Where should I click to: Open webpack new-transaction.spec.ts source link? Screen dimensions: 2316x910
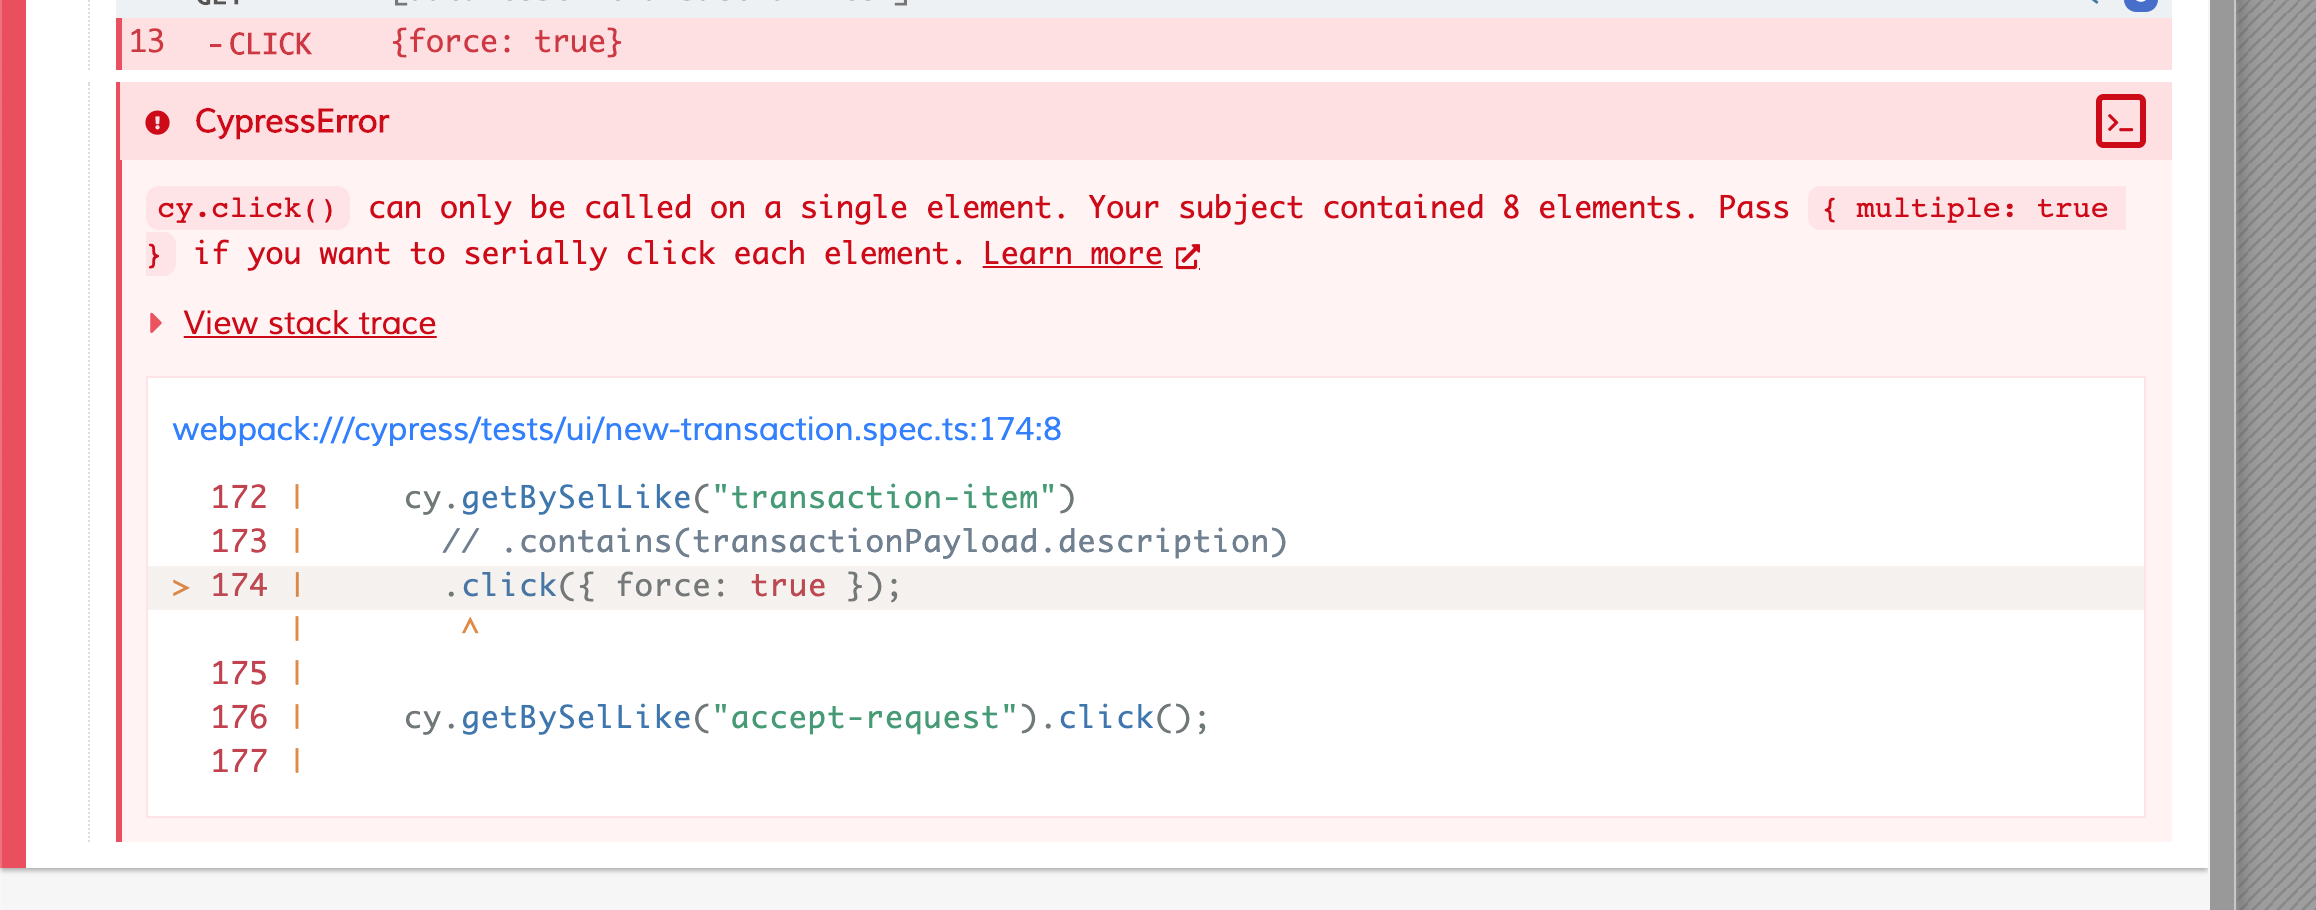coord(618,430)
